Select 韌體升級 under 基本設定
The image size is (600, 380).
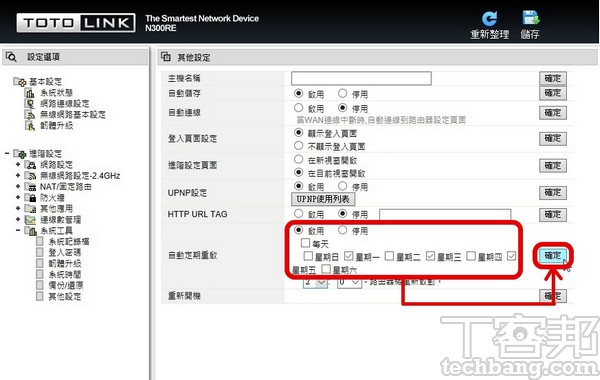pos(56,126)
